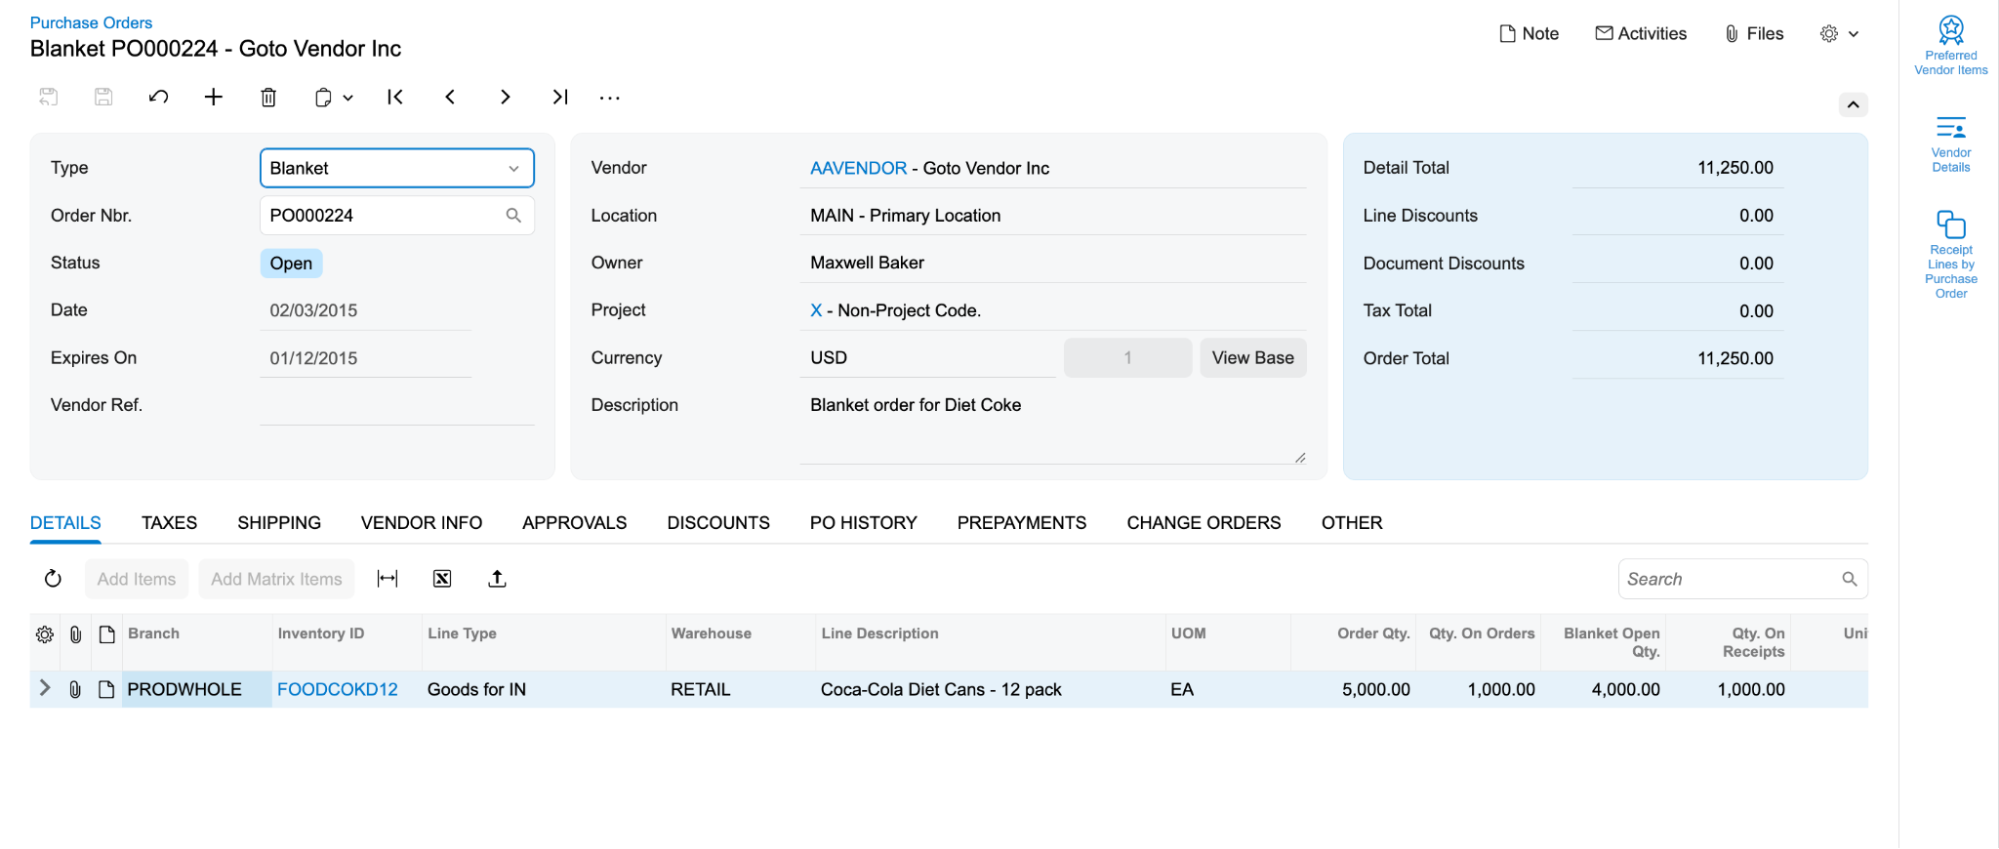Click the Save and Close toolbar icon
The height and width of the screenshot is (849, 1999).
click(48, 97)
